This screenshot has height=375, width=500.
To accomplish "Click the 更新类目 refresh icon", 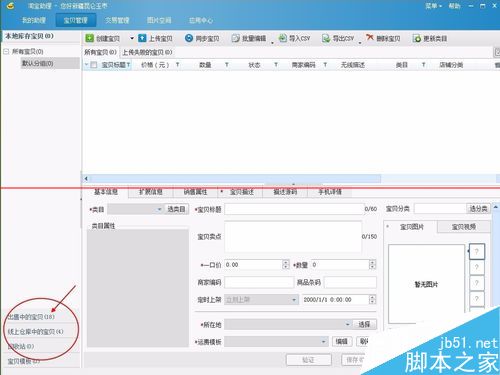I will (417, 38).
